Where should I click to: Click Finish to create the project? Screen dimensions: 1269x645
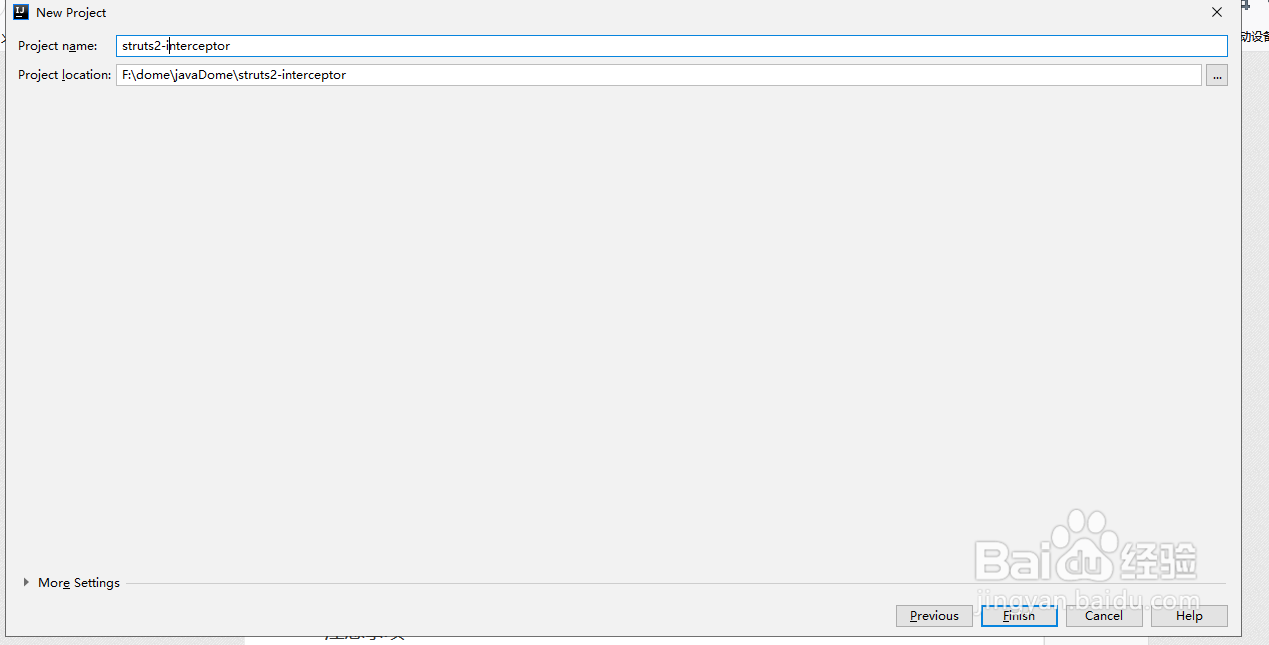click(x=1019, y=616)
